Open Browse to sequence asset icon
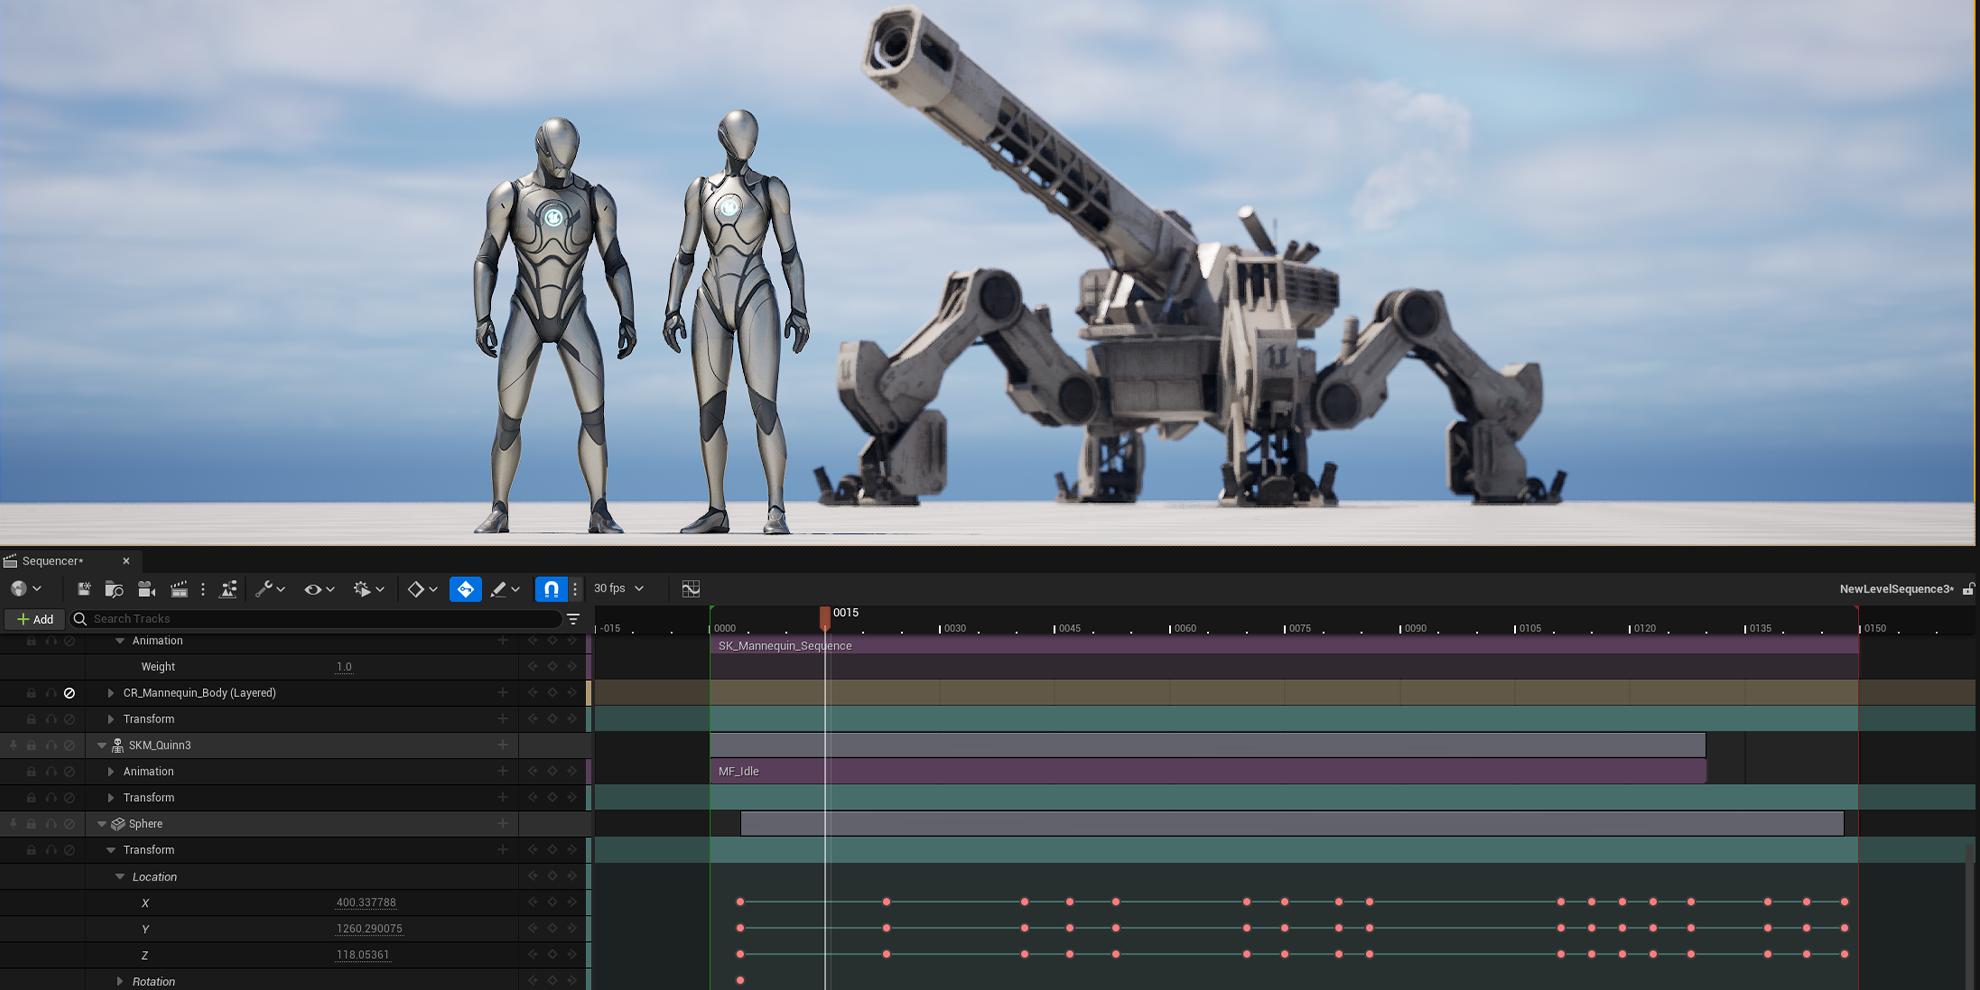 [114, 589]
